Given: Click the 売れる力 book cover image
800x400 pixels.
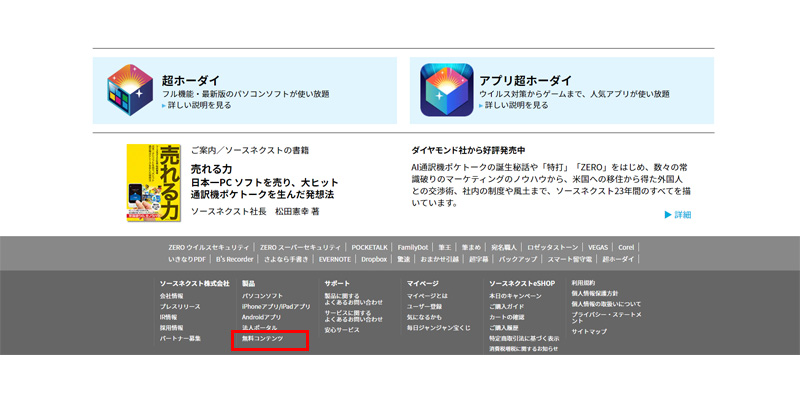Looking at the screenshot, I should pyautogui.click(x=154, y=183).
